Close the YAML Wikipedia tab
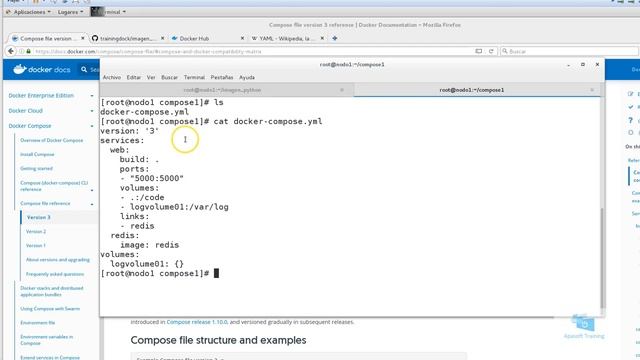 click(322, 38)
